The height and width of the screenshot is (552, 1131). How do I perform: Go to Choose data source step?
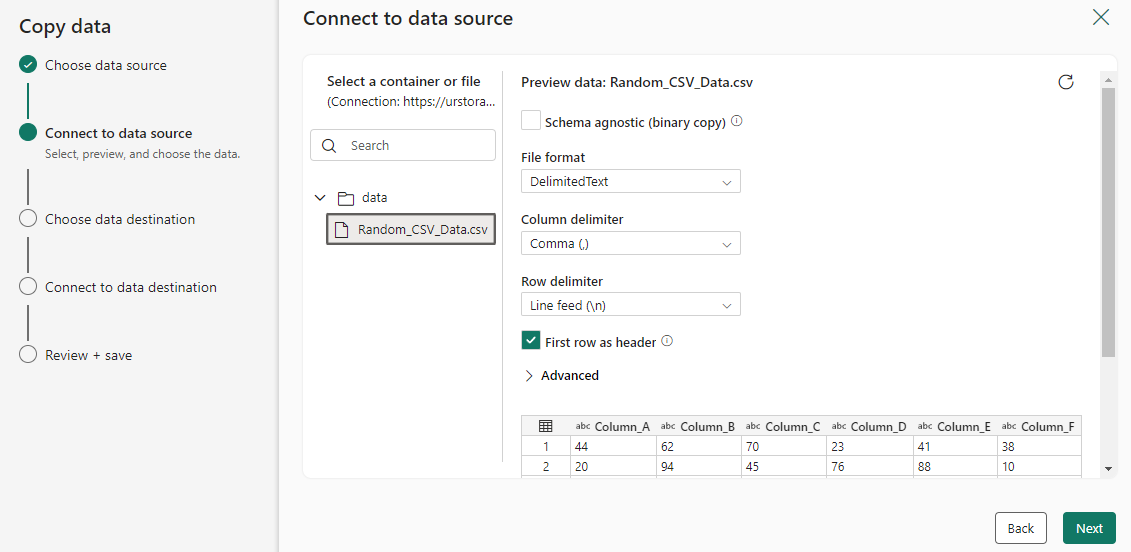point(105,65)
